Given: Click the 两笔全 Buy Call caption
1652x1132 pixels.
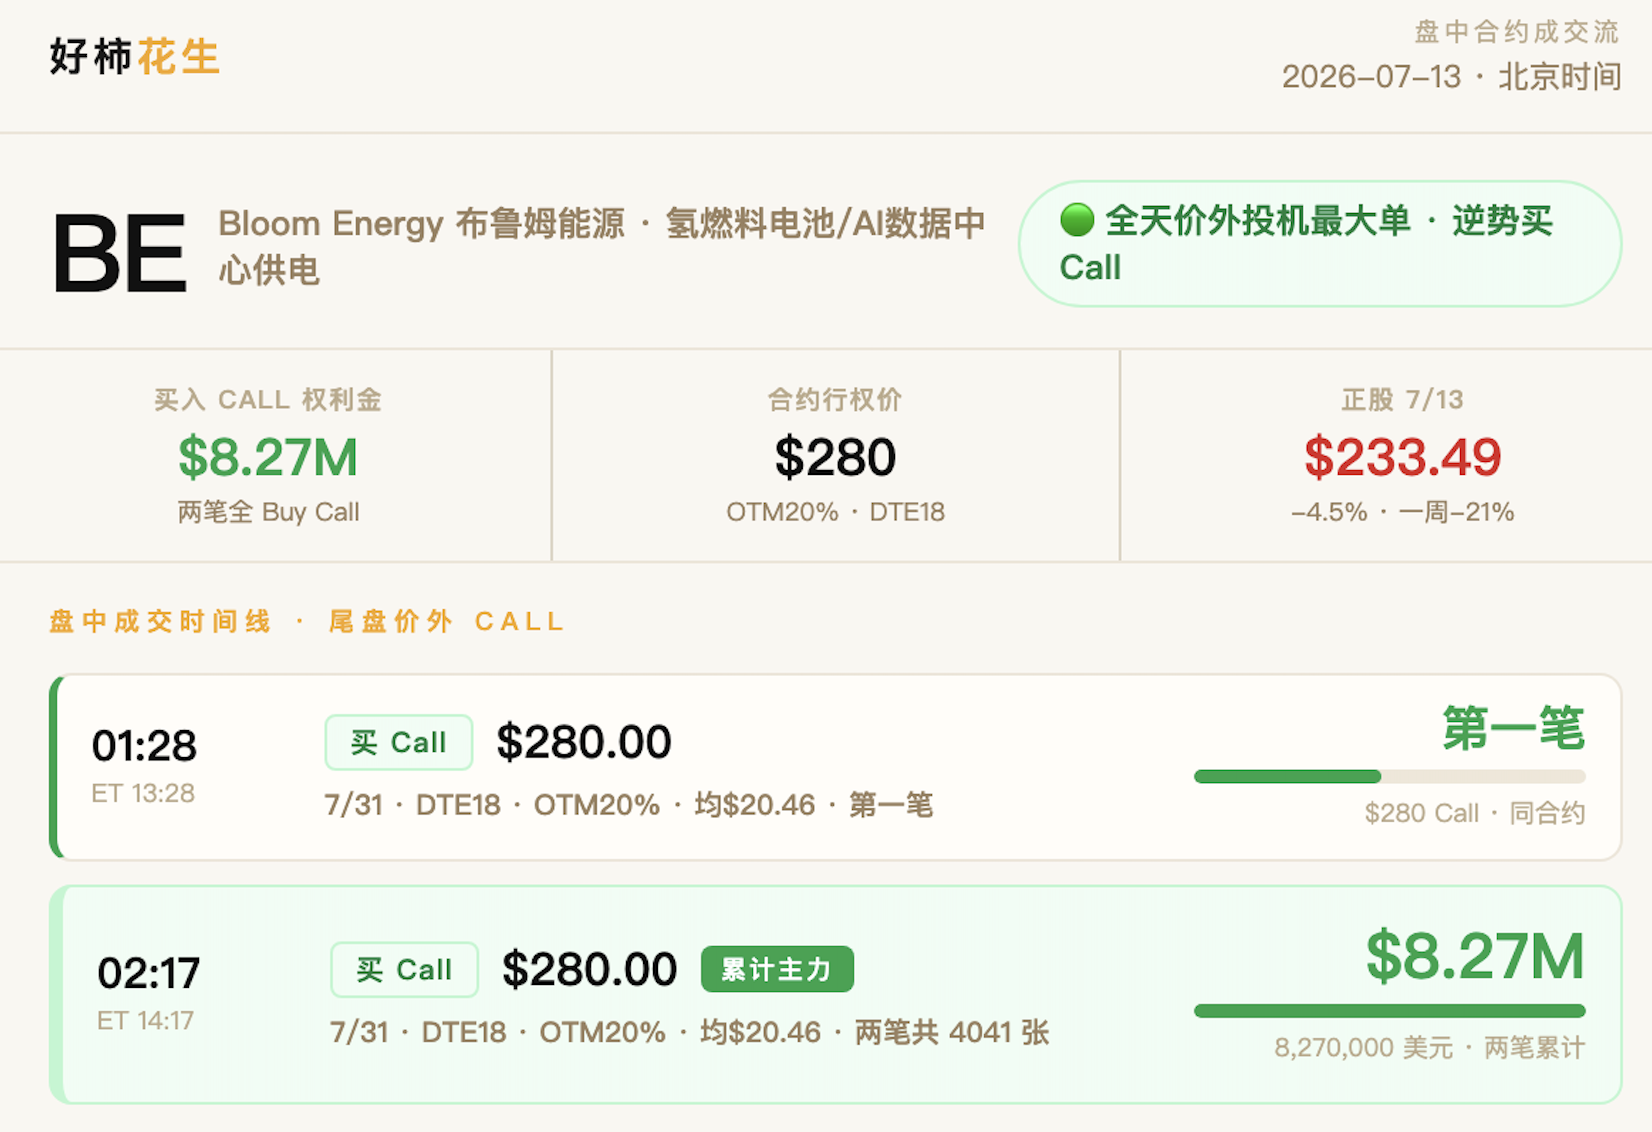Looking at the screenshot, I should tap(268, 512).
